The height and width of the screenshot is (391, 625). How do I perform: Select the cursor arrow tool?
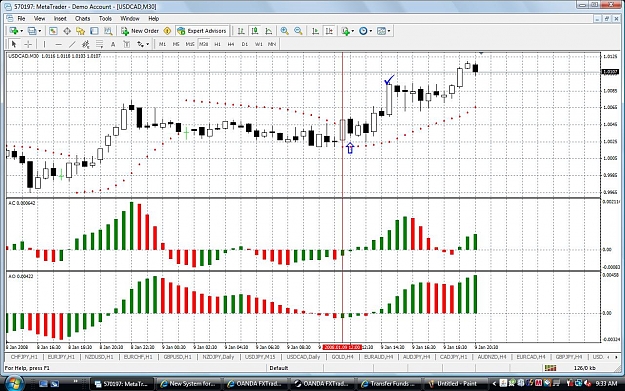(14, 44)
